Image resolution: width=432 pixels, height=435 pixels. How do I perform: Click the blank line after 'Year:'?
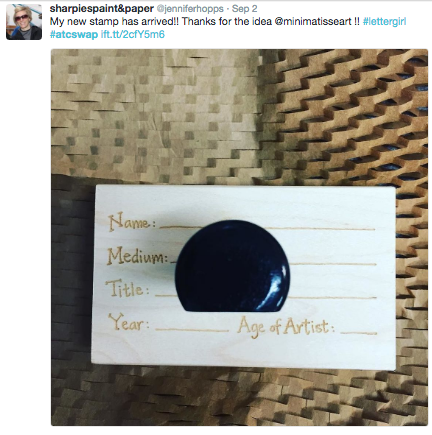pos(192,330)
